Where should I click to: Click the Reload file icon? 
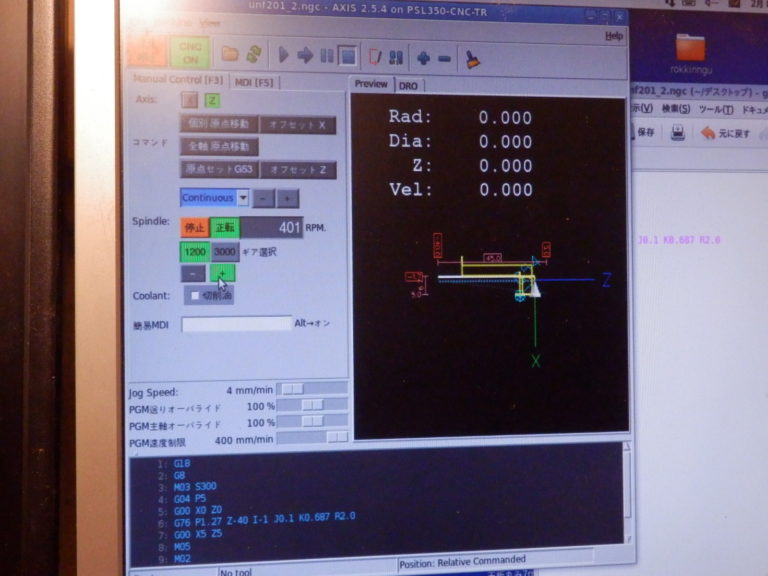coord(253,55)
